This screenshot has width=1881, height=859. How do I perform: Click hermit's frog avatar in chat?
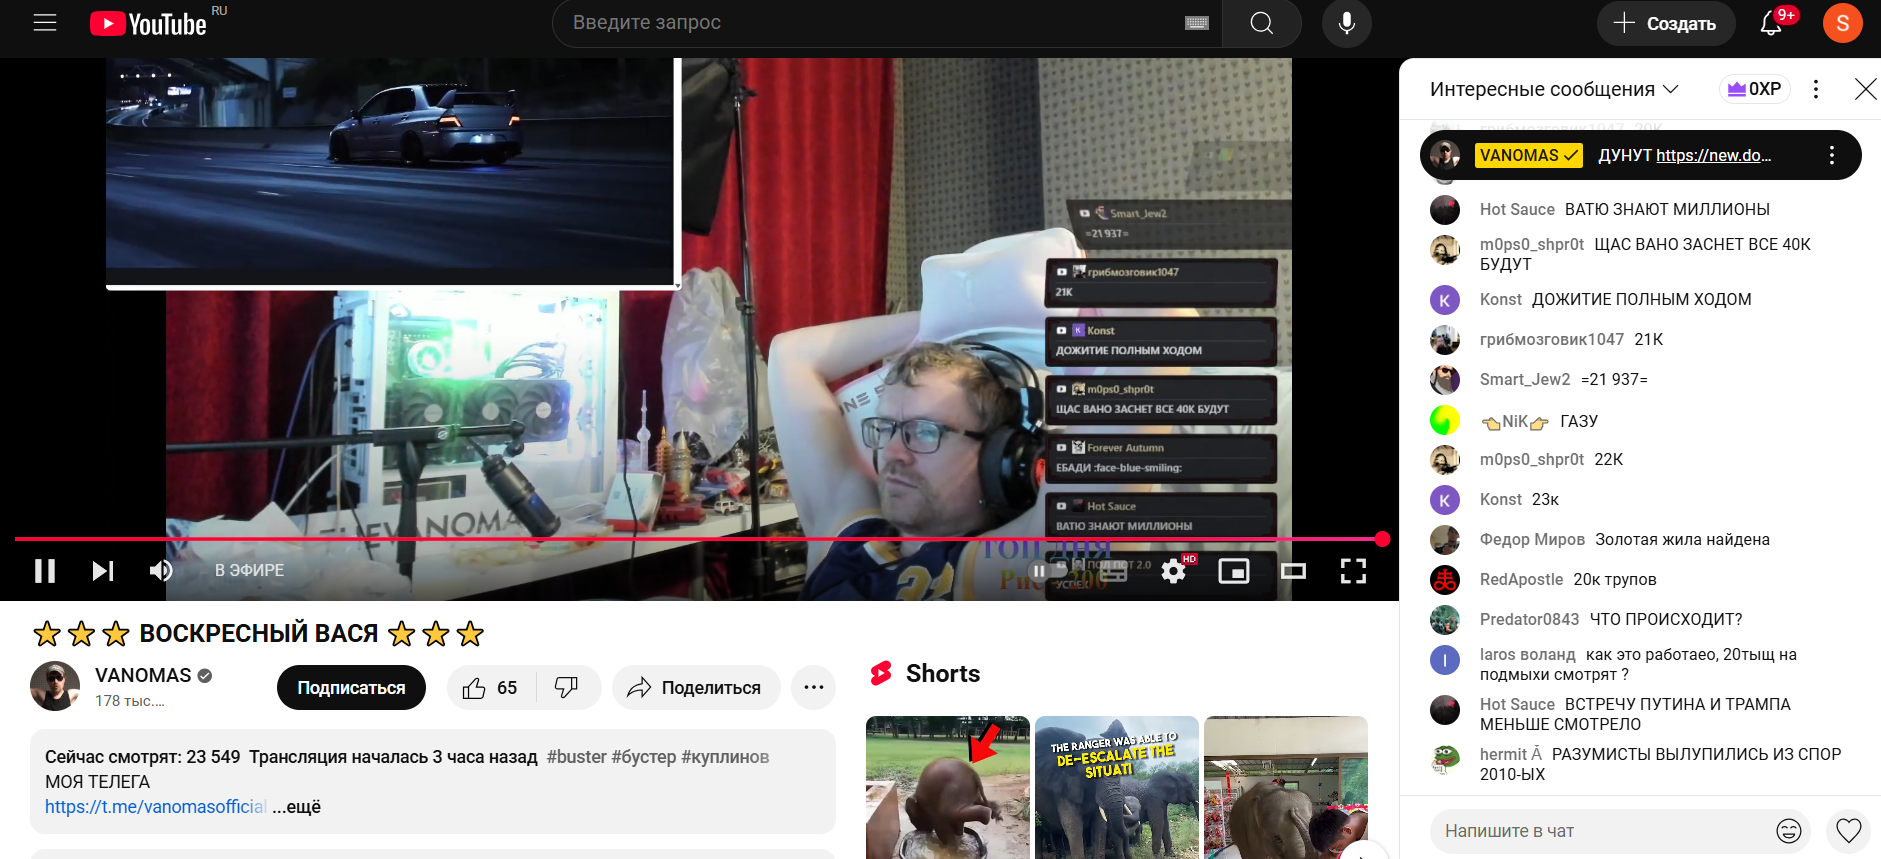point(1445,760)
